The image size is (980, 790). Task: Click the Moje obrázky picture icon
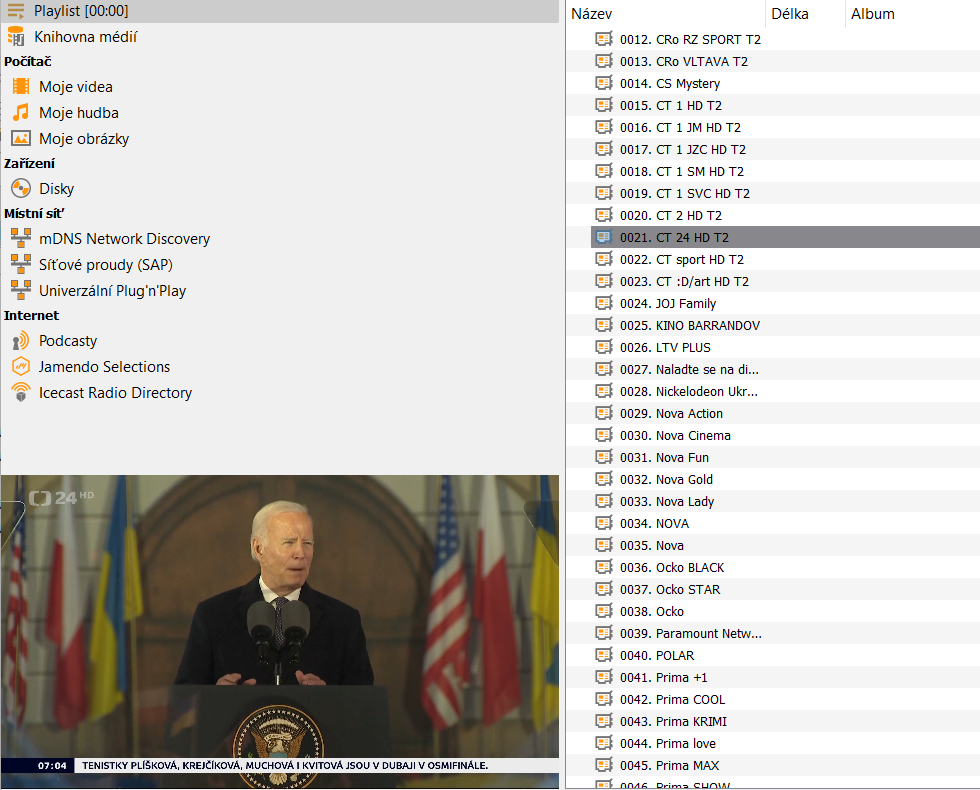point(21,139)
